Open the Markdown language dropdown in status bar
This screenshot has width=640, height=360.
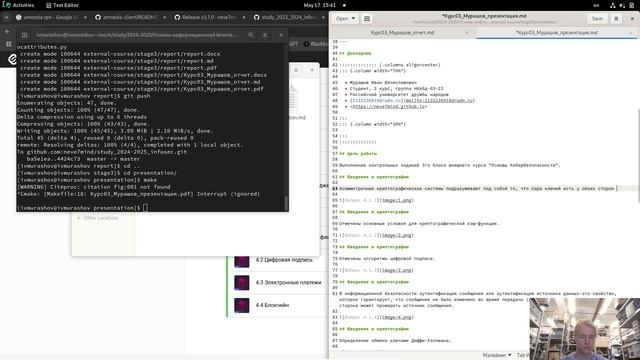[x=496, y=356]
